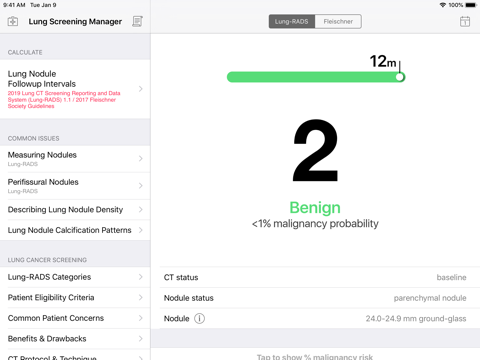480x360 pixels.
Task: Tap the battery indicator in status bar
Action: 471,5
